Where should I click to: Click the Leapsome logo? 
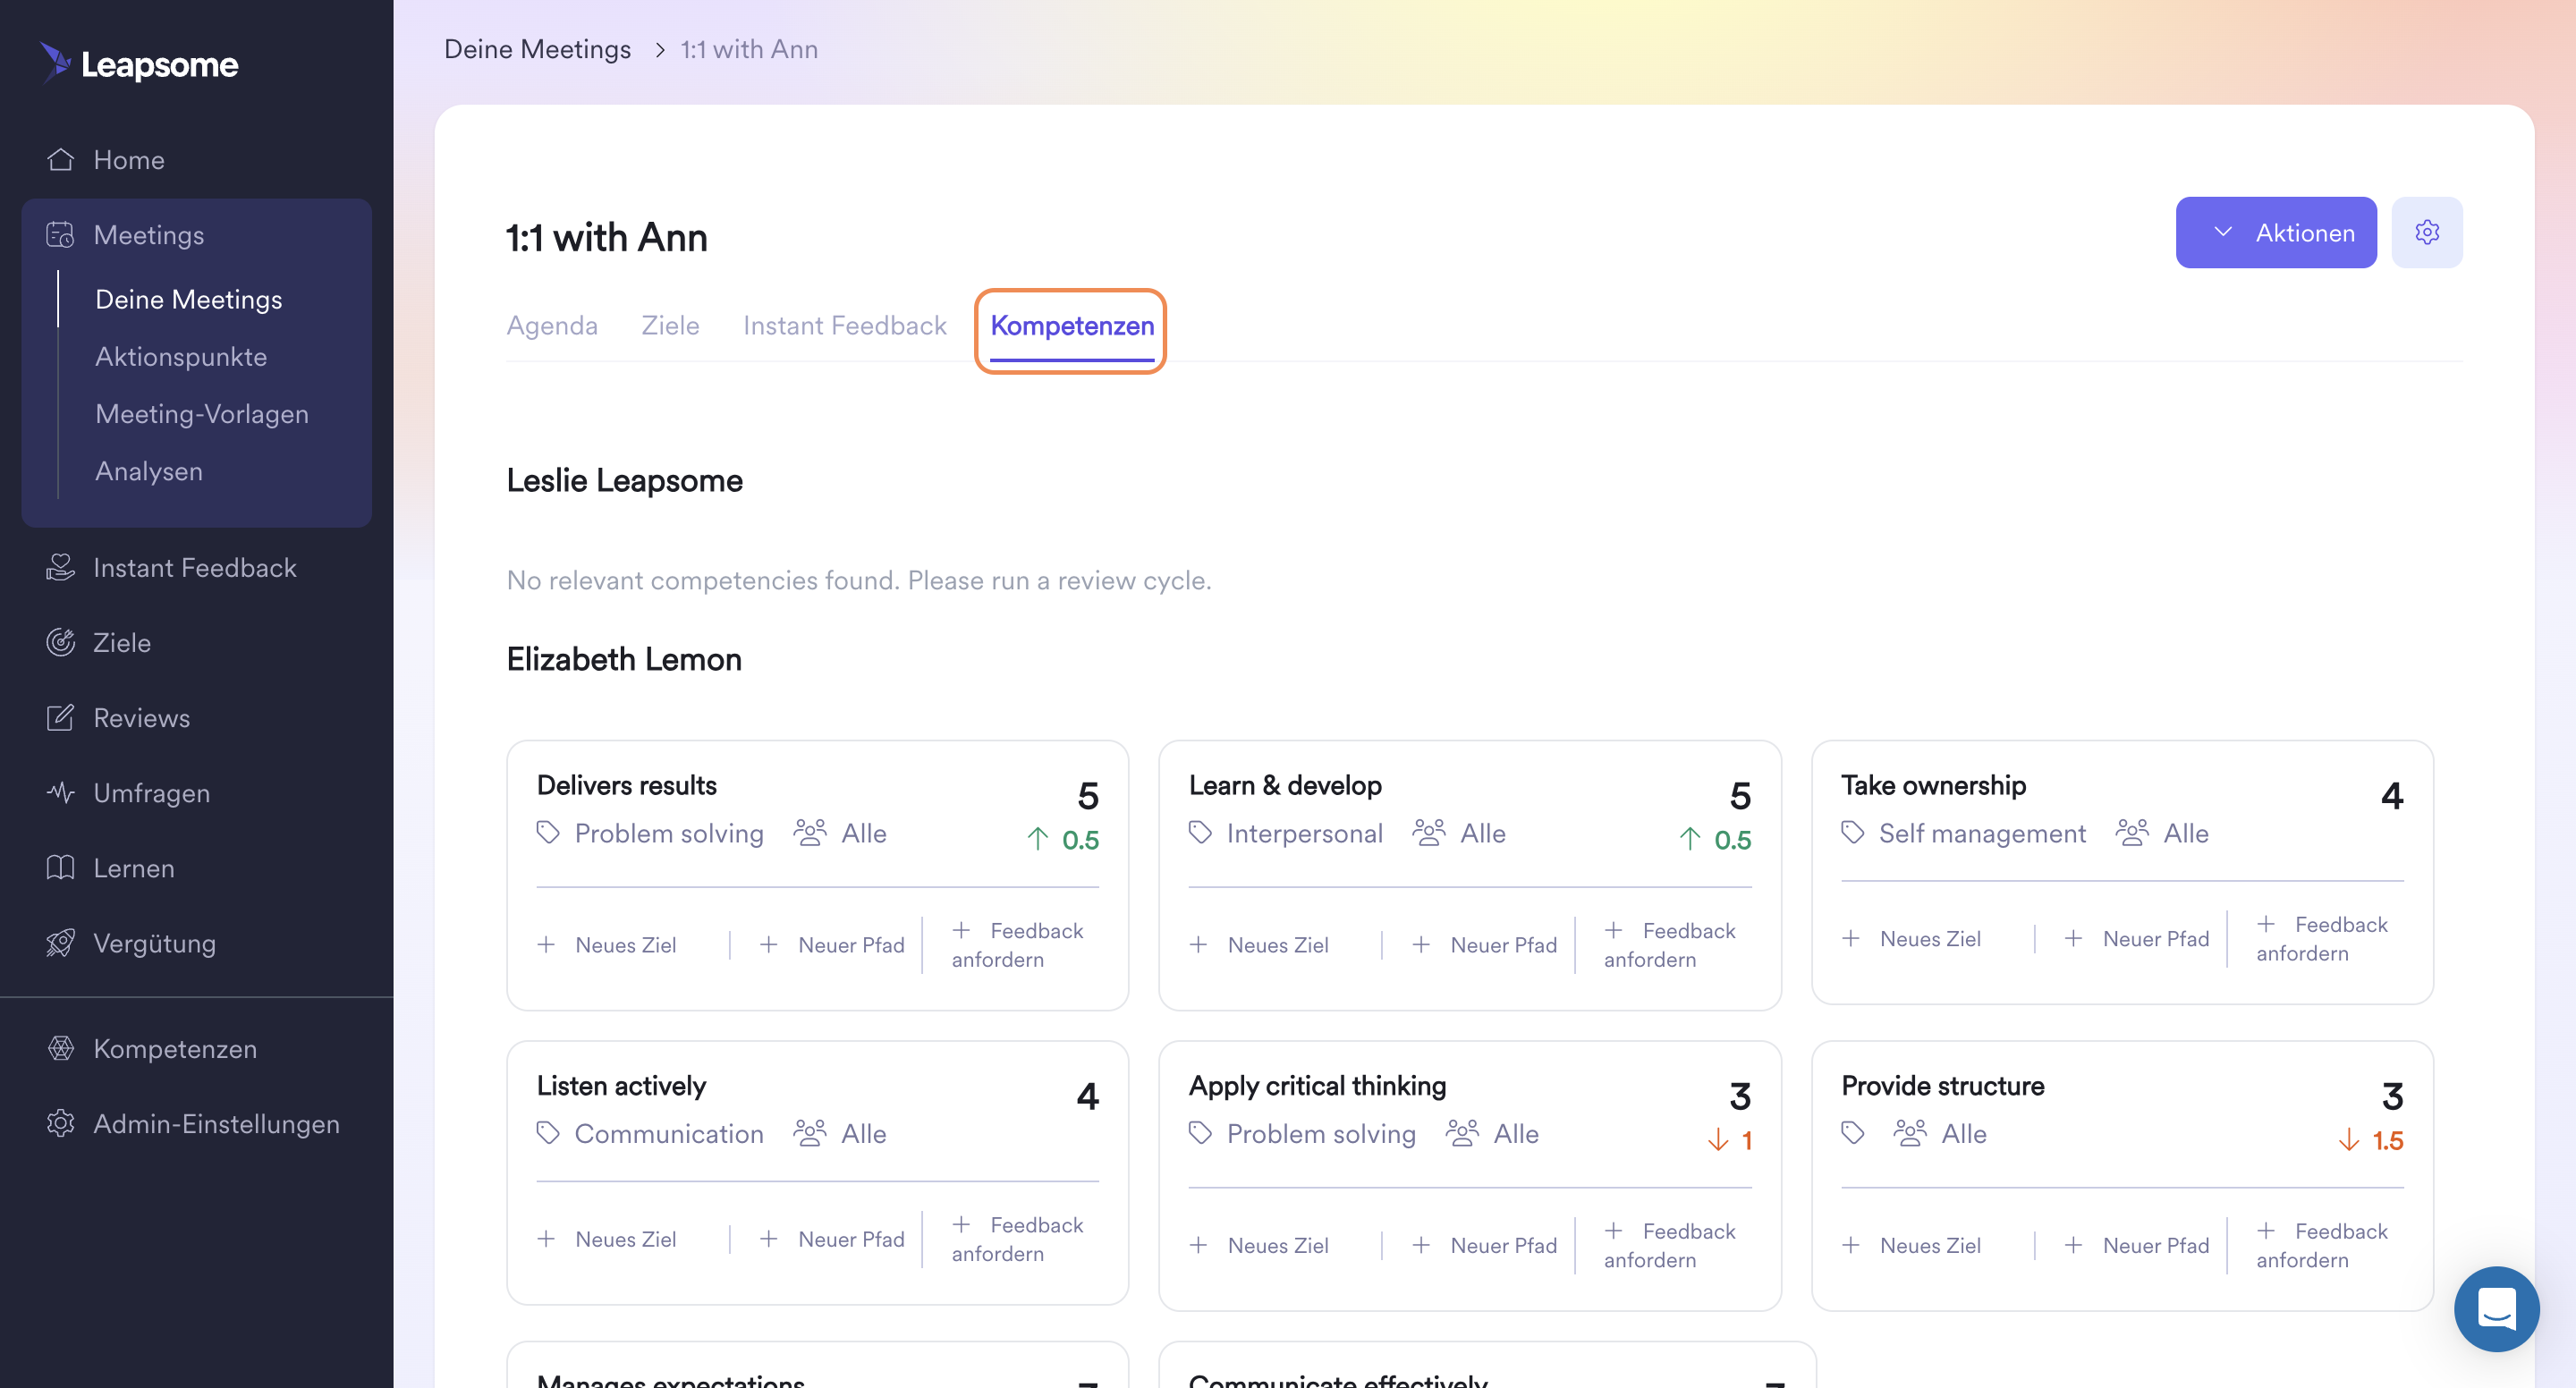(140, 64)
